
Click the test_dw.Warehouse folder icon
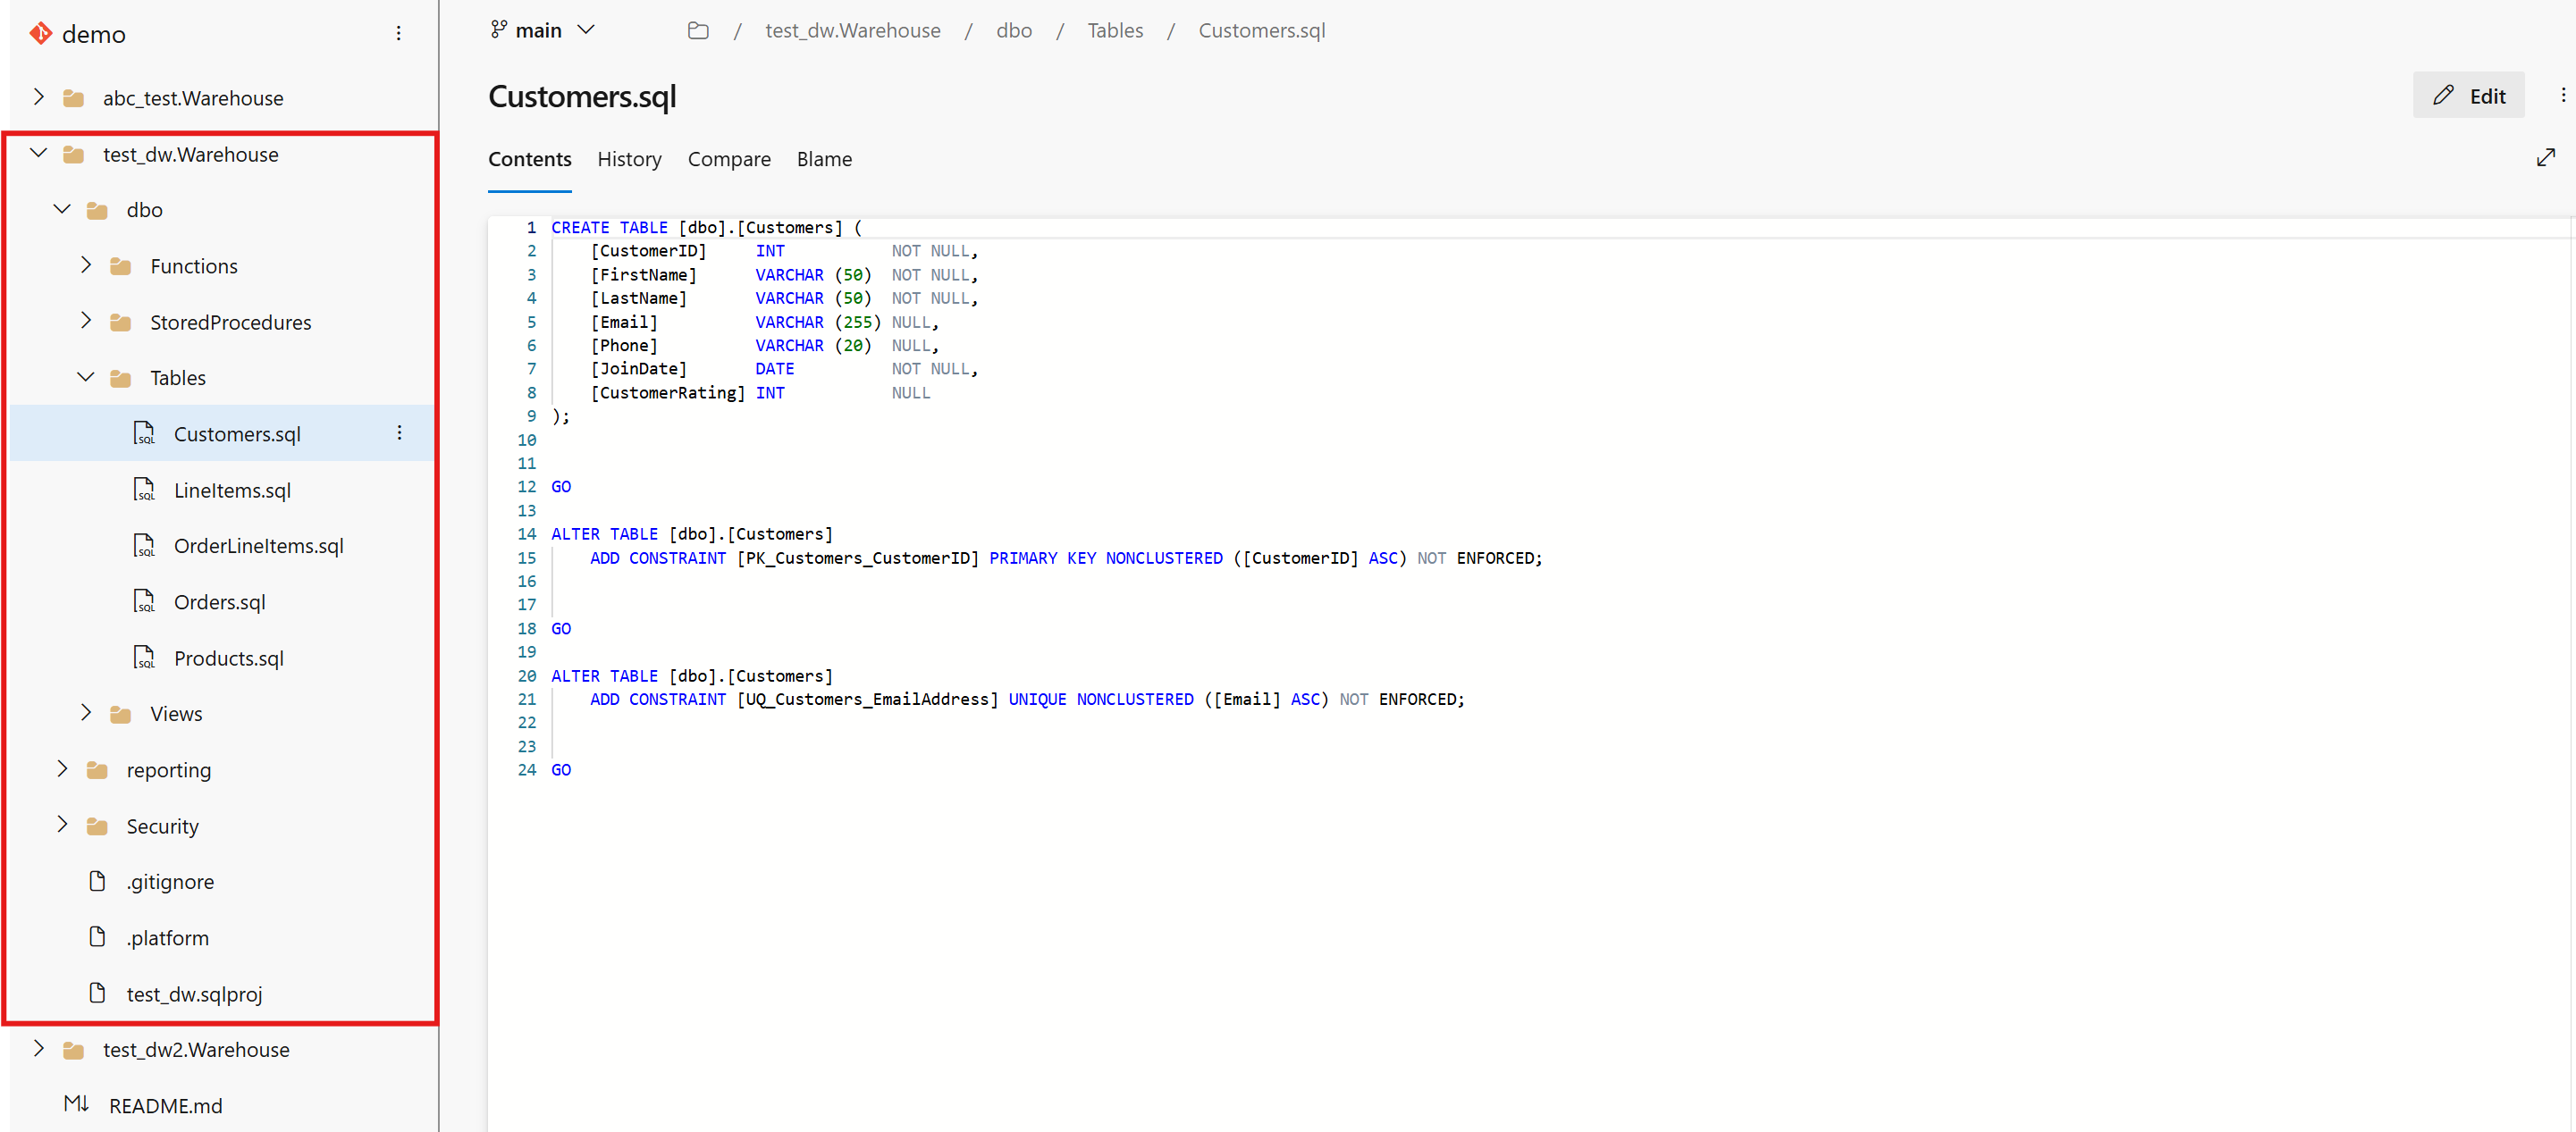pos(73,154)
